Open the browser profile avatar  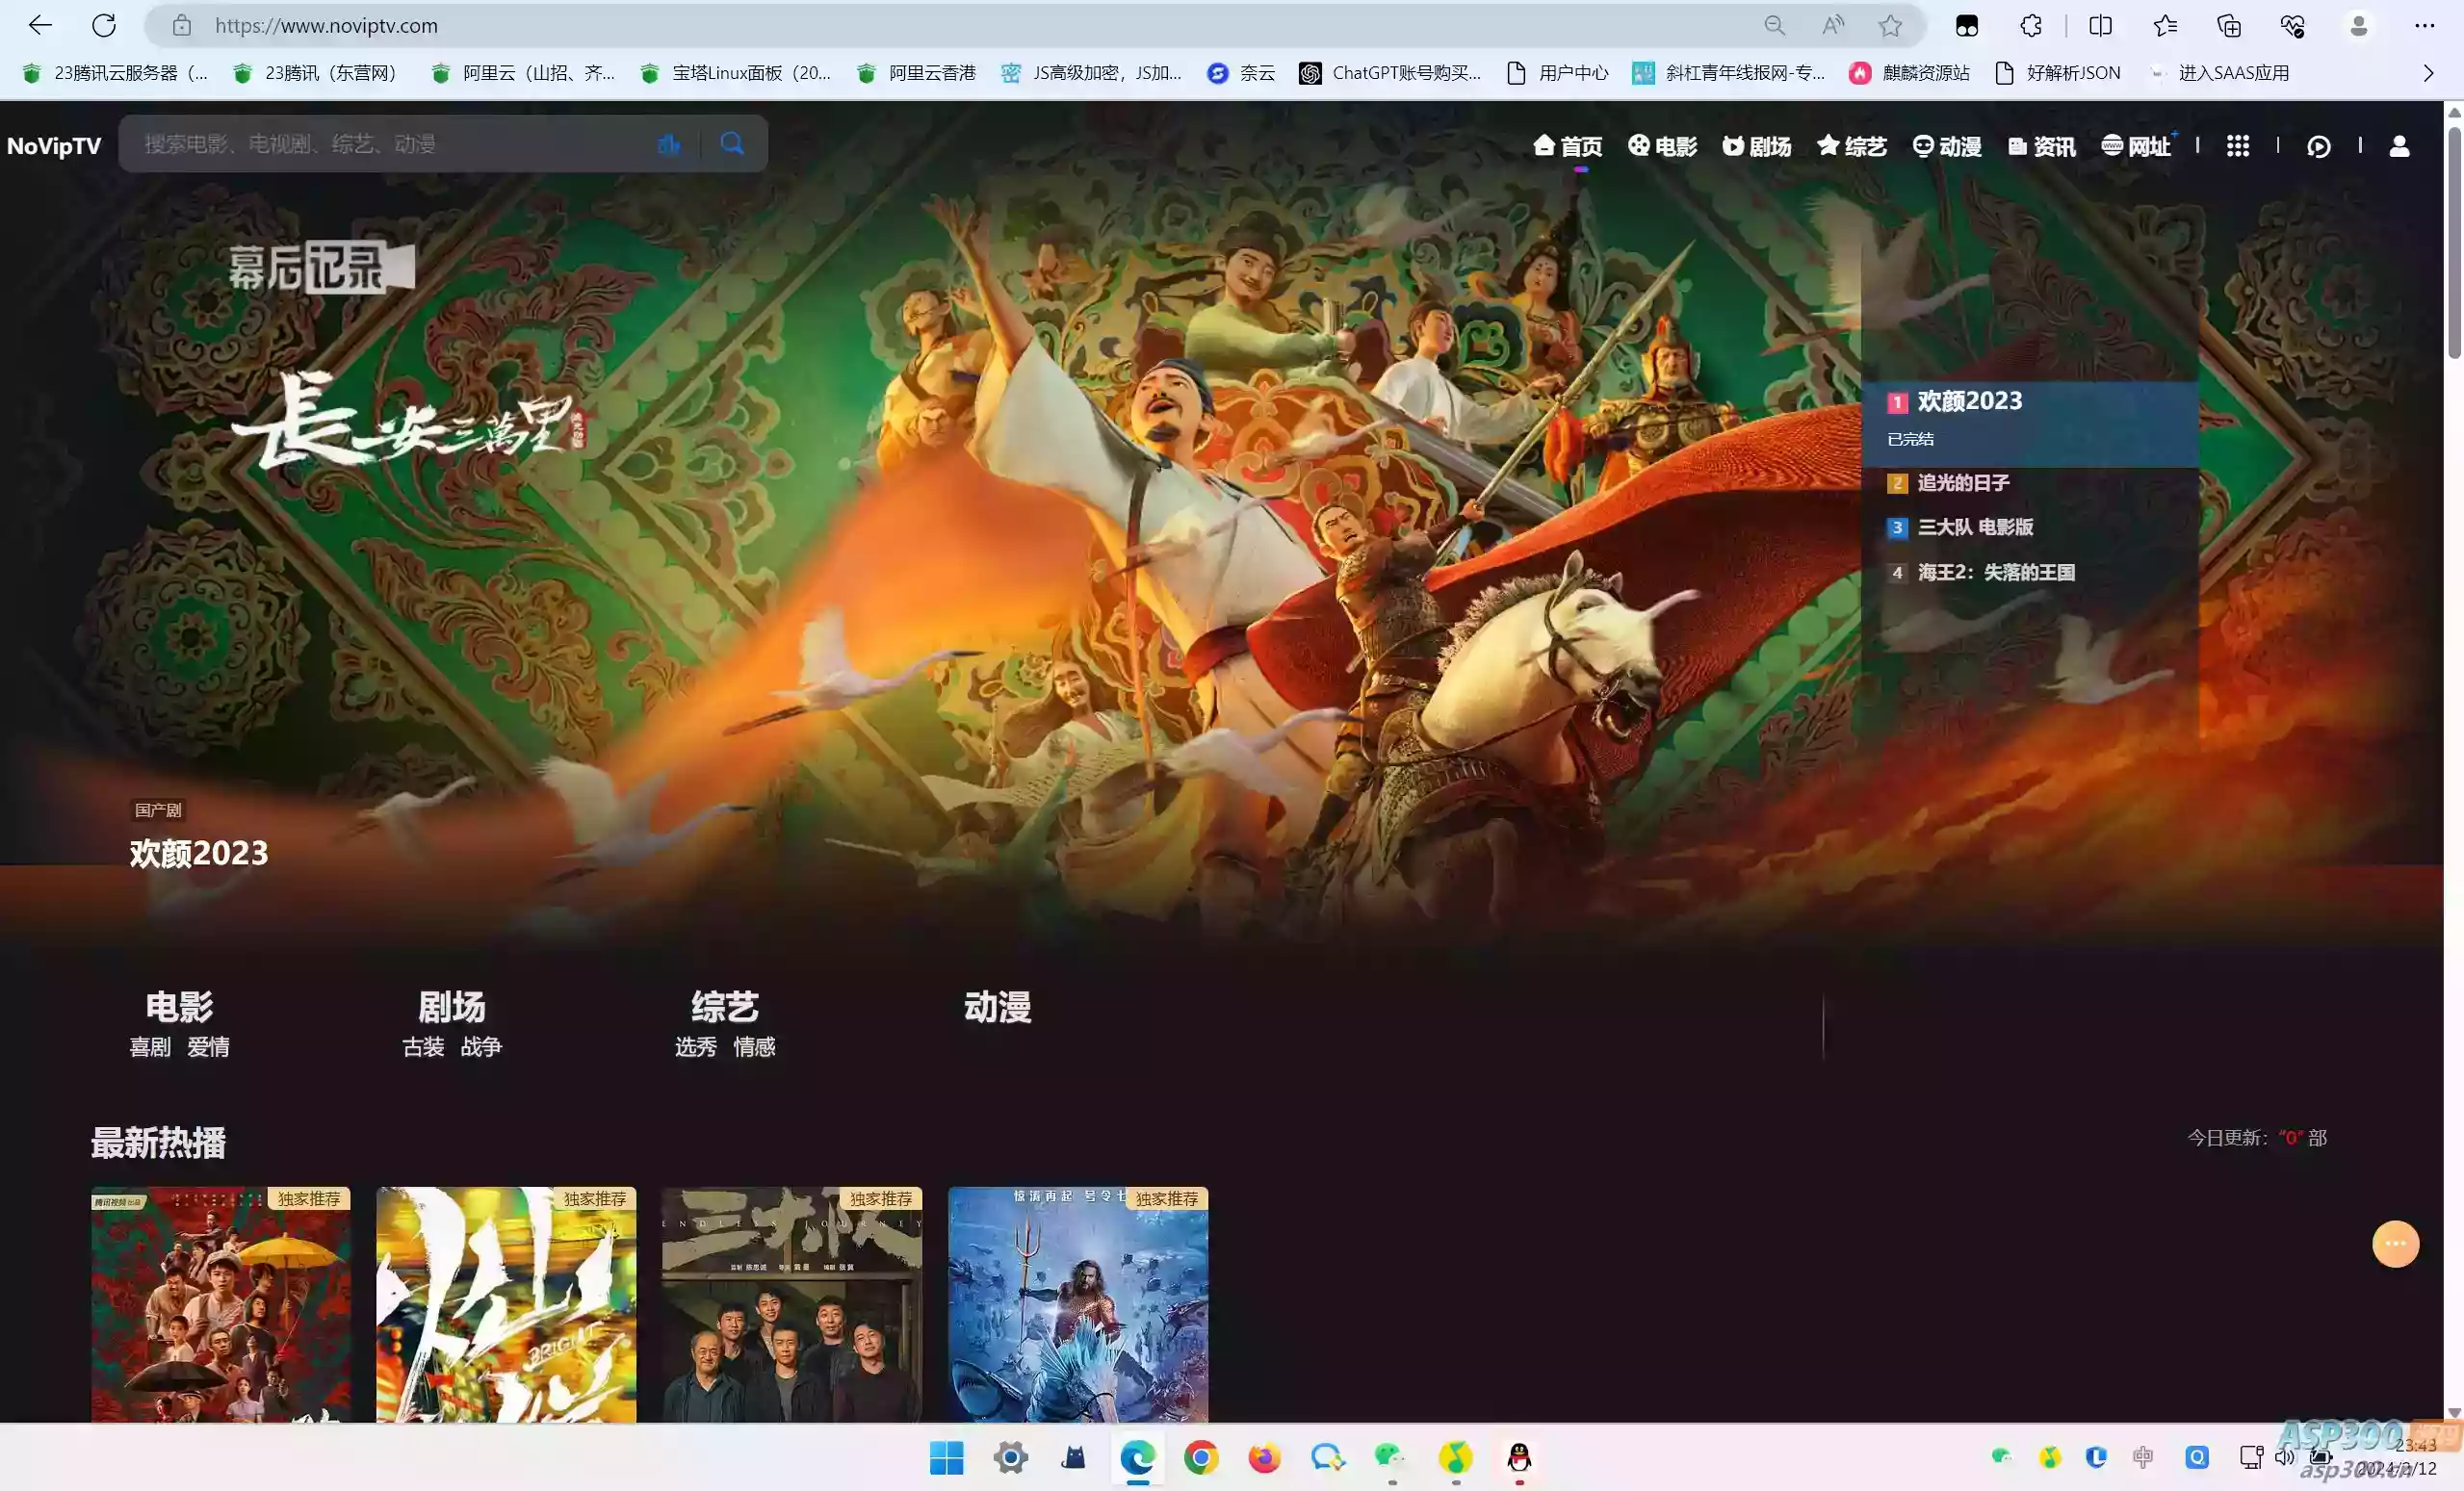pos(2359,26)
